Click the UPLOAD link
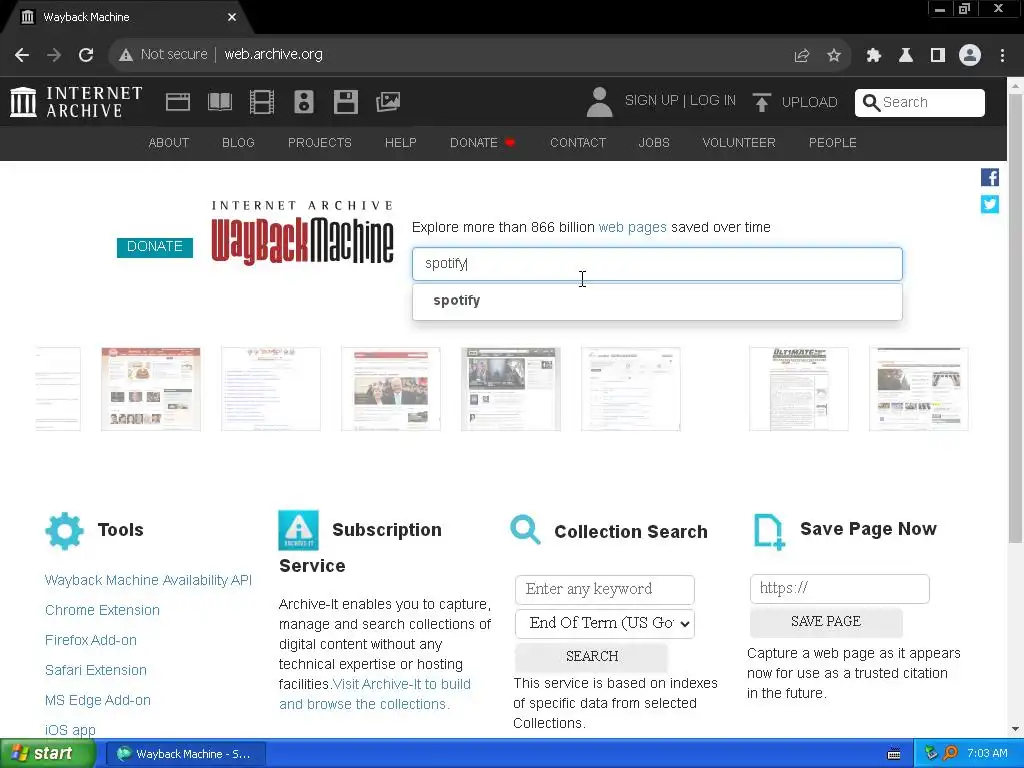 pyautogui.click(x=809, y=103)
